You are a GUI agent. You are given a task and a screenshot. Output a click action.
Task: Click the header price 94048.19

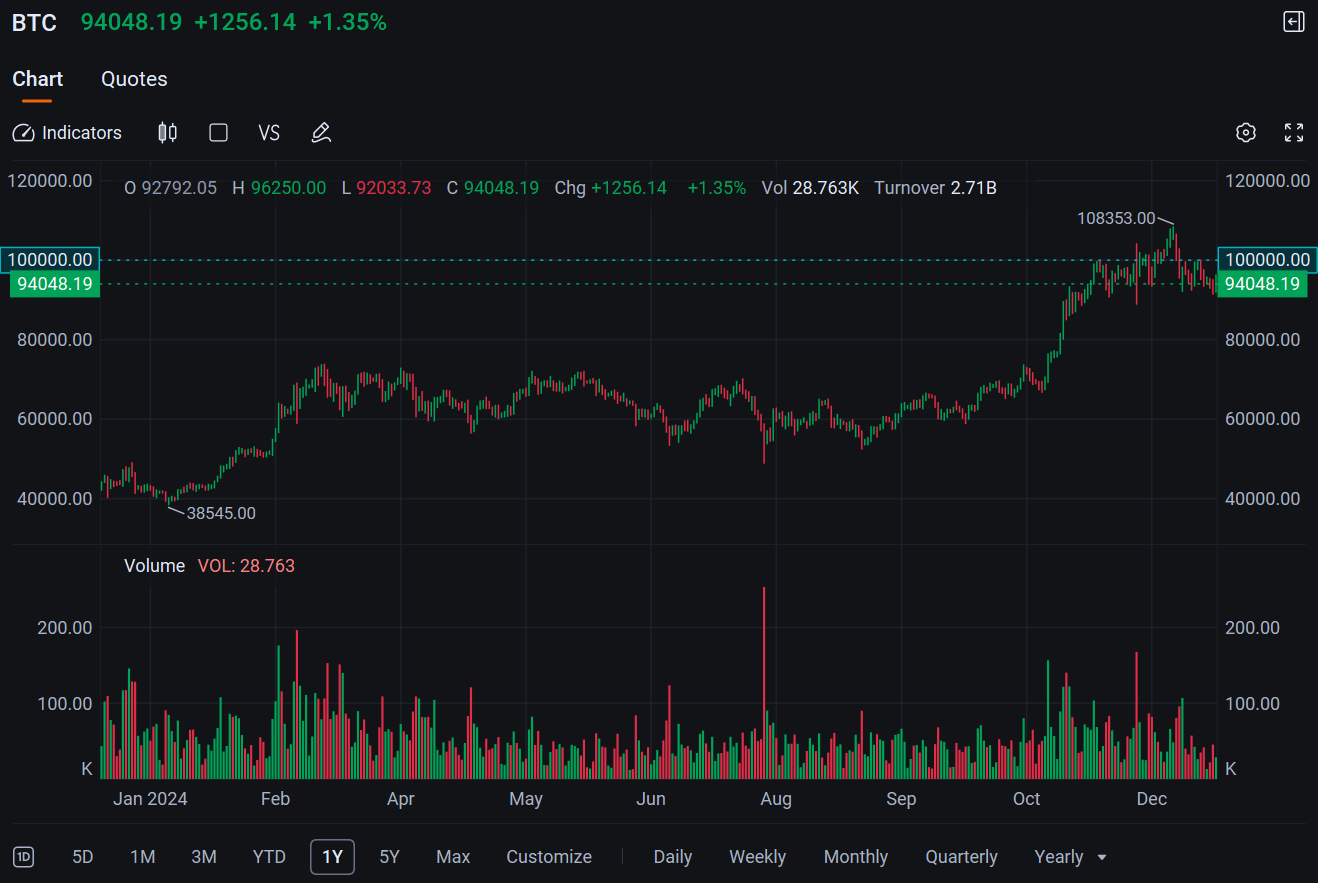131,22
